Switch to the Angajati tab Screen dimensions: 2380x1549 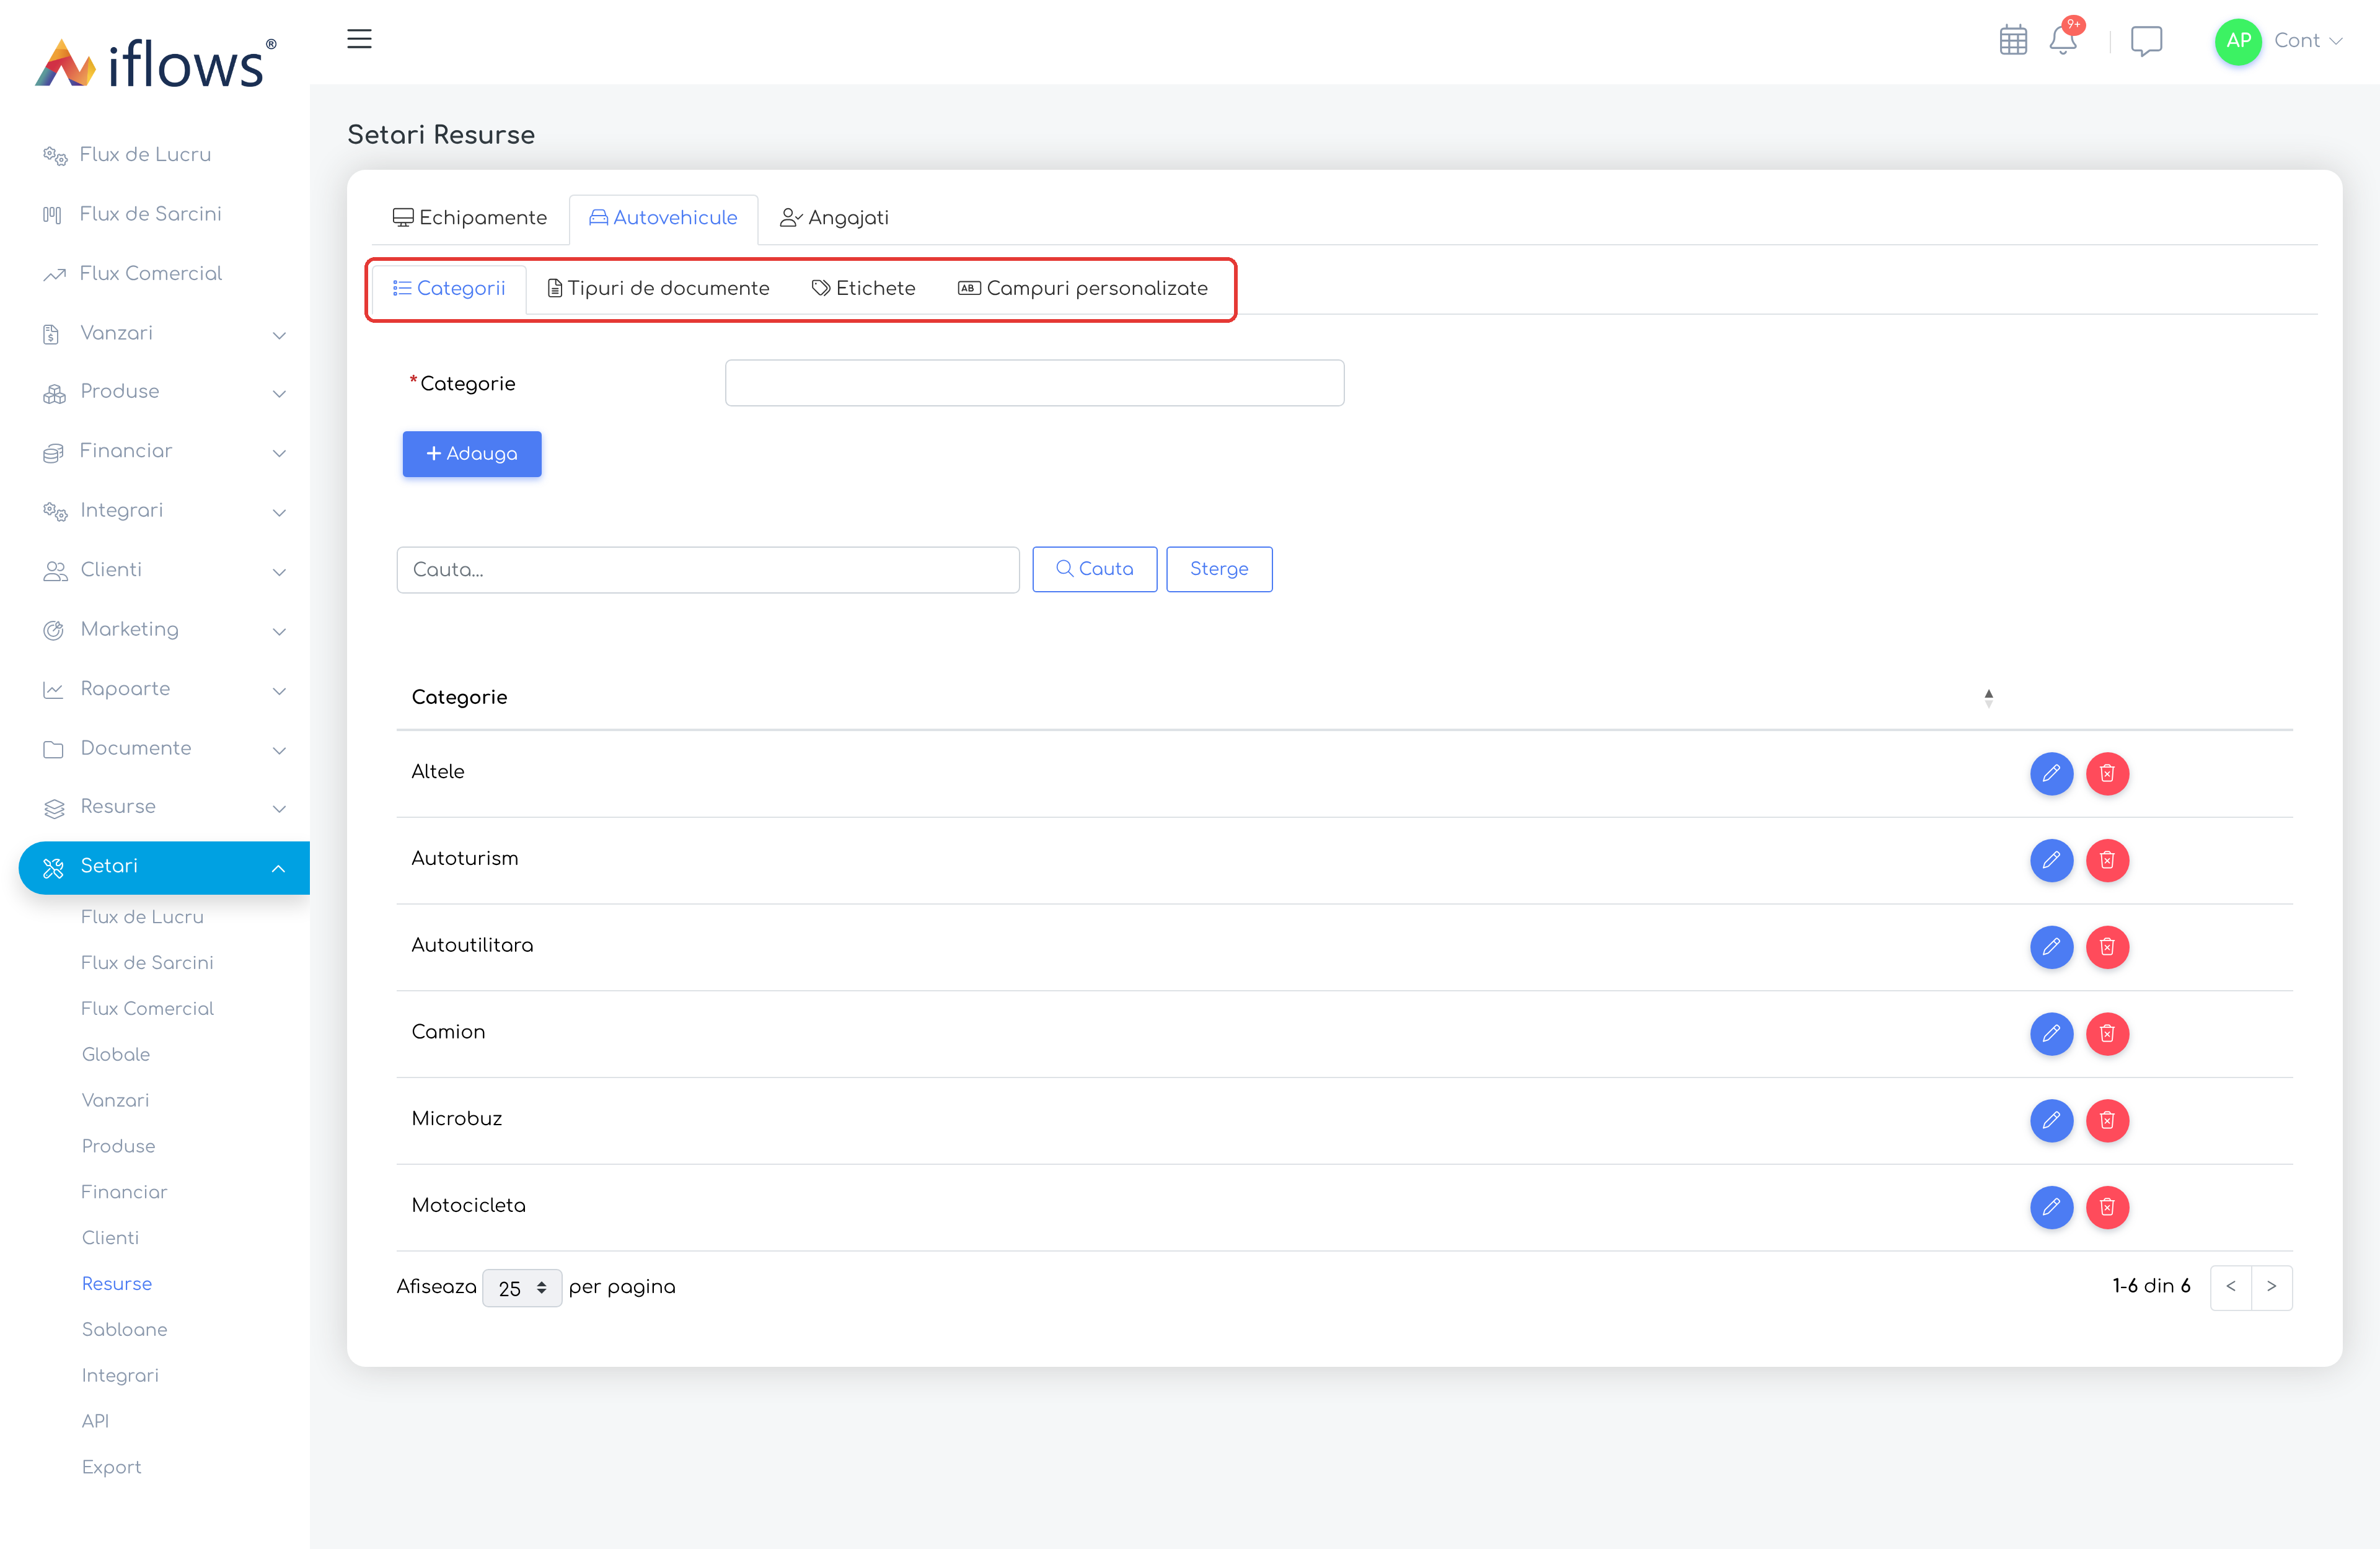coord(834,218)
